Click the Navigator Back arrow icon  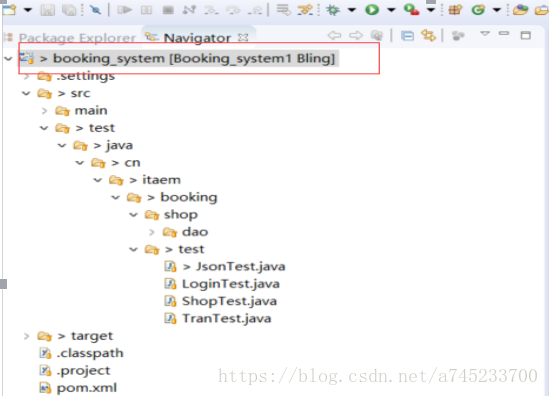click(334, 35)
